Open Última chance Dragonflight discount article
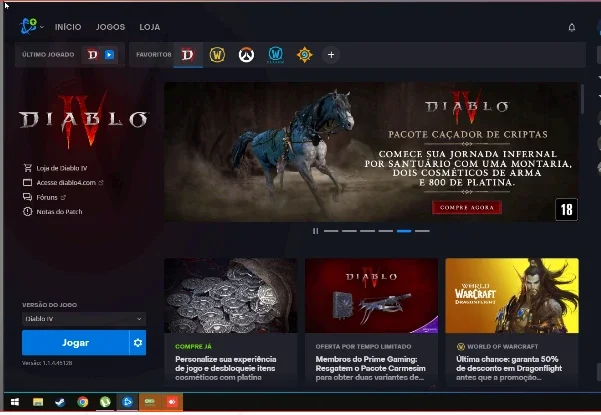This screenshot has width=601, height=415. (509, 368)
